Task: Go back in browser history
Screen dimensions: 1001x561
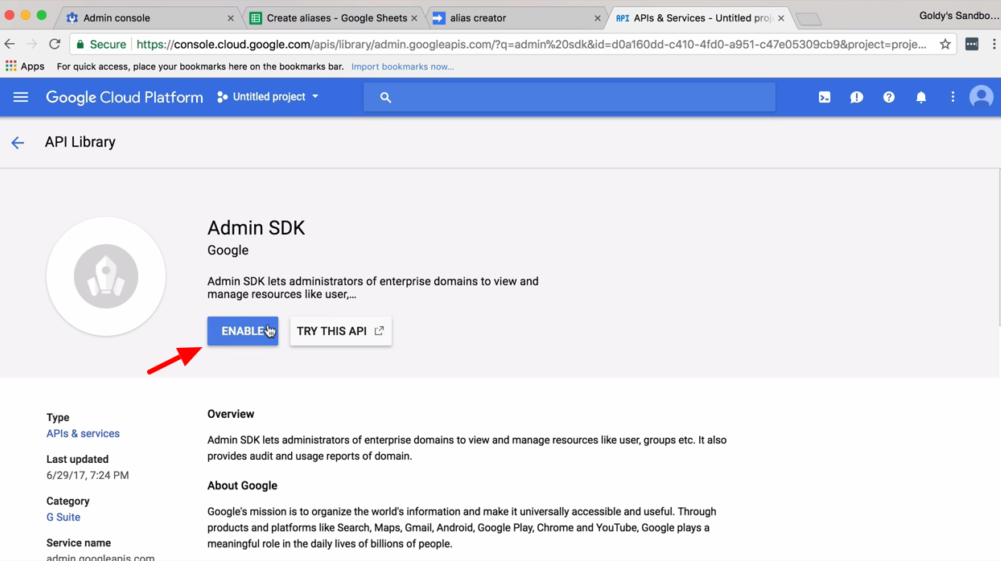Action: point(10,44)
